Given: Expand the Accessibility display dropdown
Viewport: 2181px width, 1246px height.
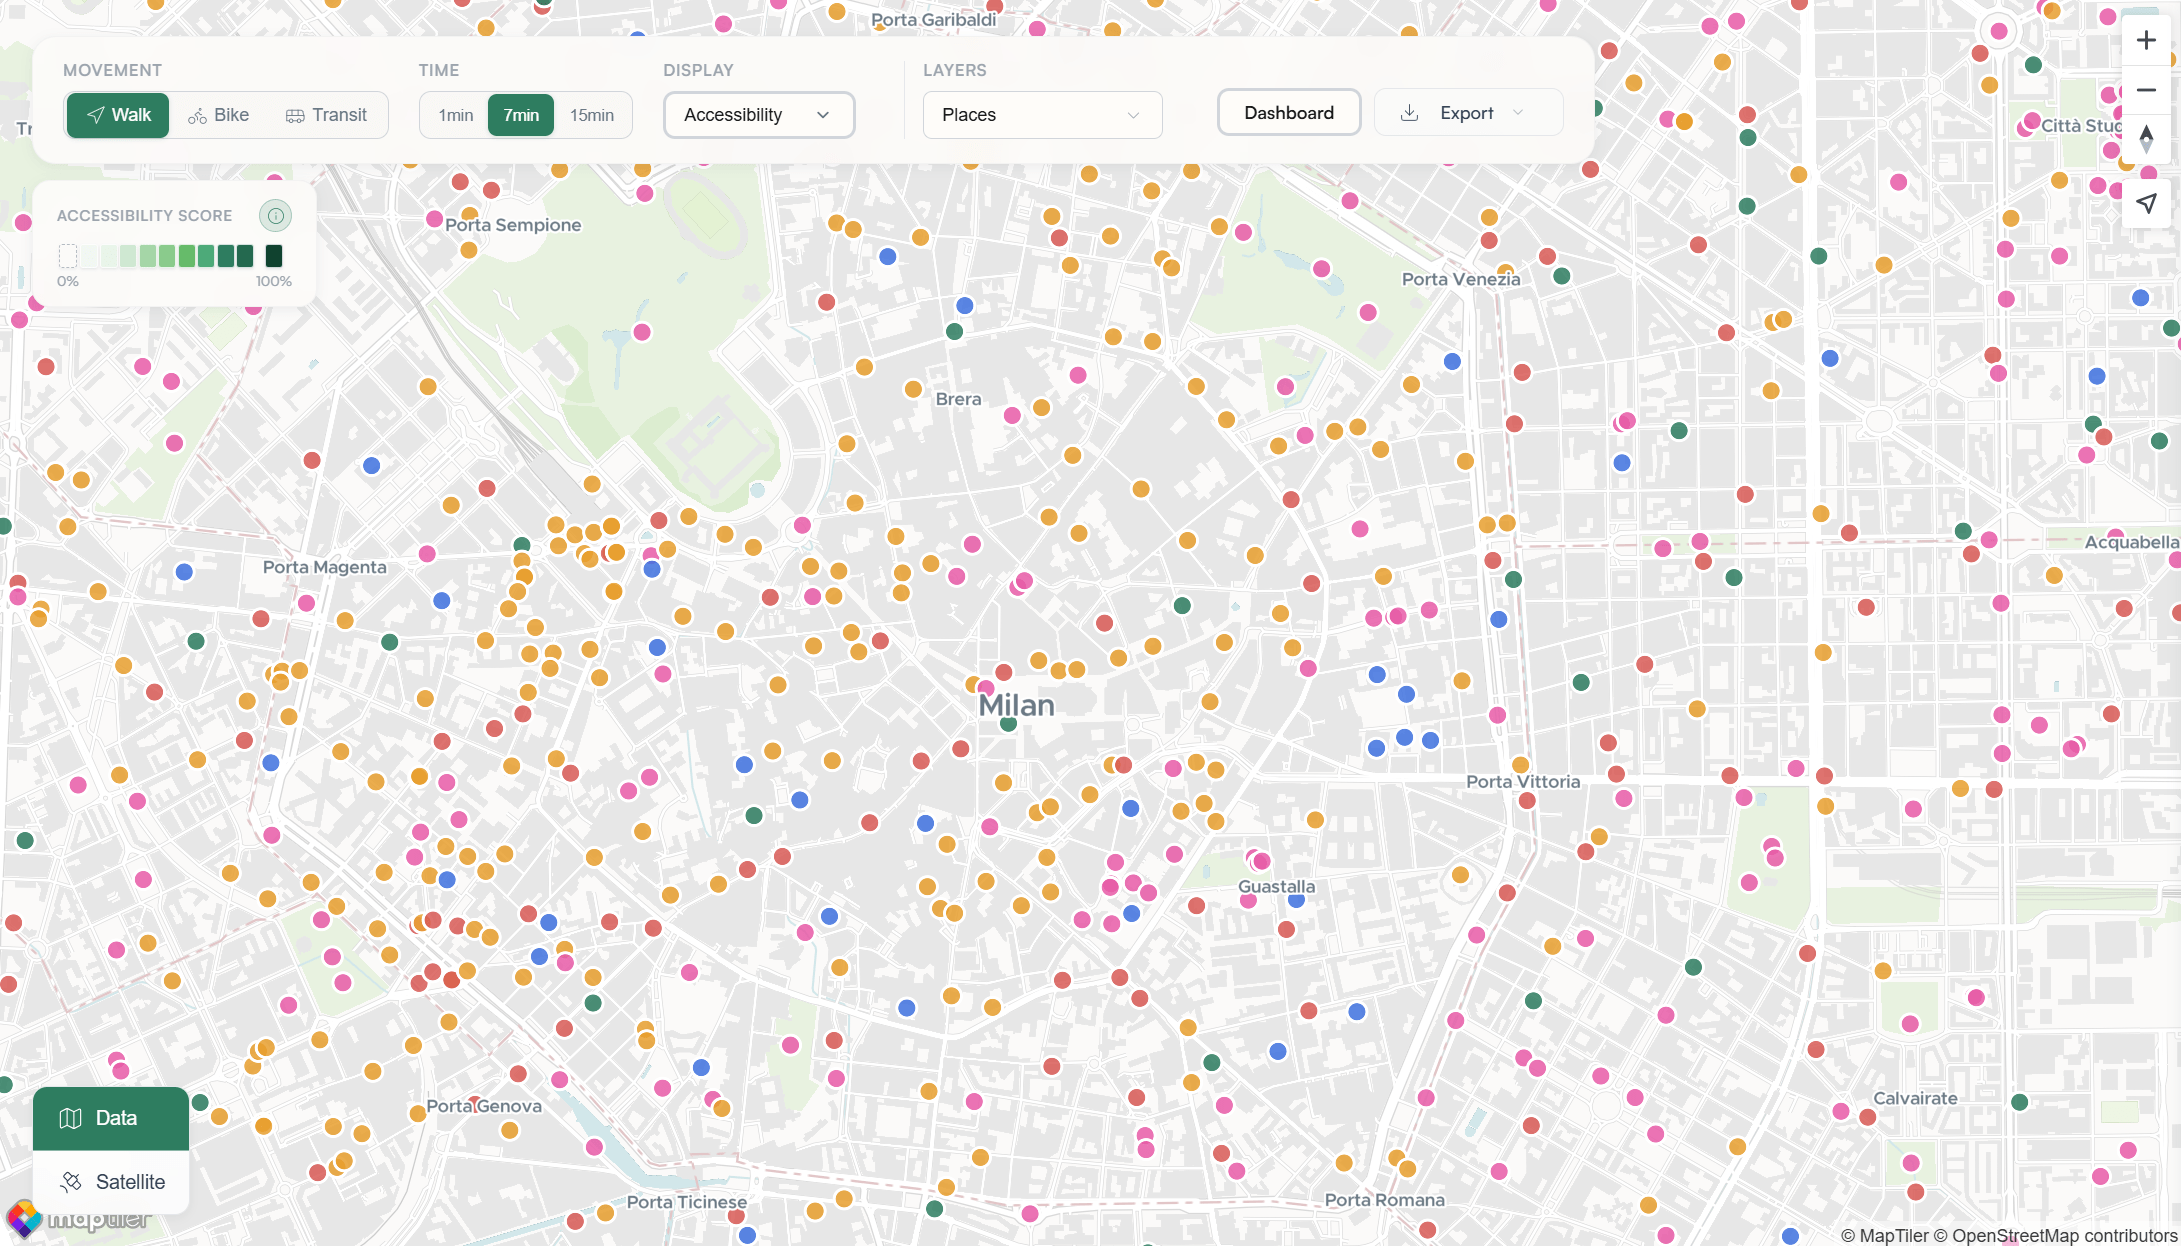Looking at the screenshot, I should click(758, 115).
